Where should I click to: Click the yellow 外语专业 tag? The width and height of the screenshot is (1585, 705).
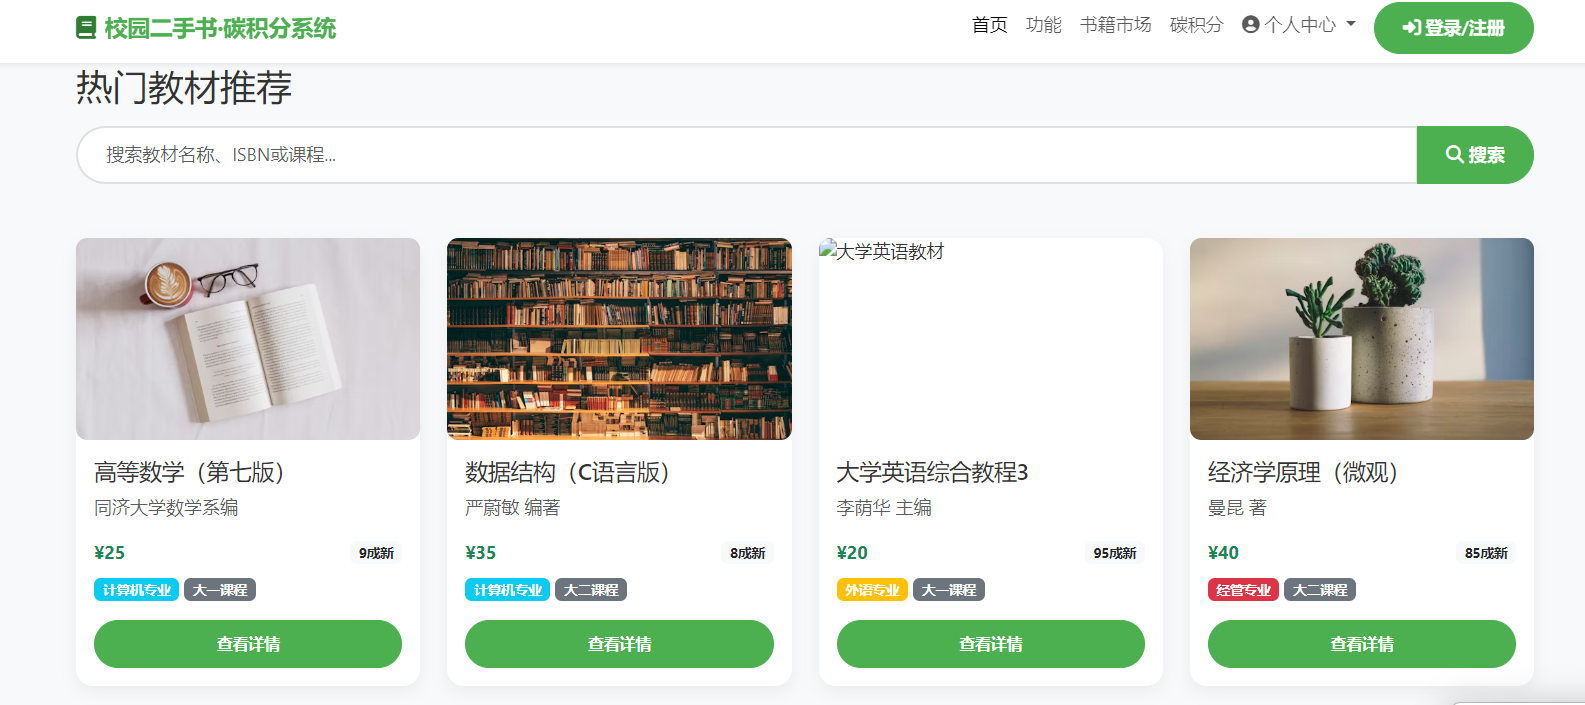(x=872, y=590)
